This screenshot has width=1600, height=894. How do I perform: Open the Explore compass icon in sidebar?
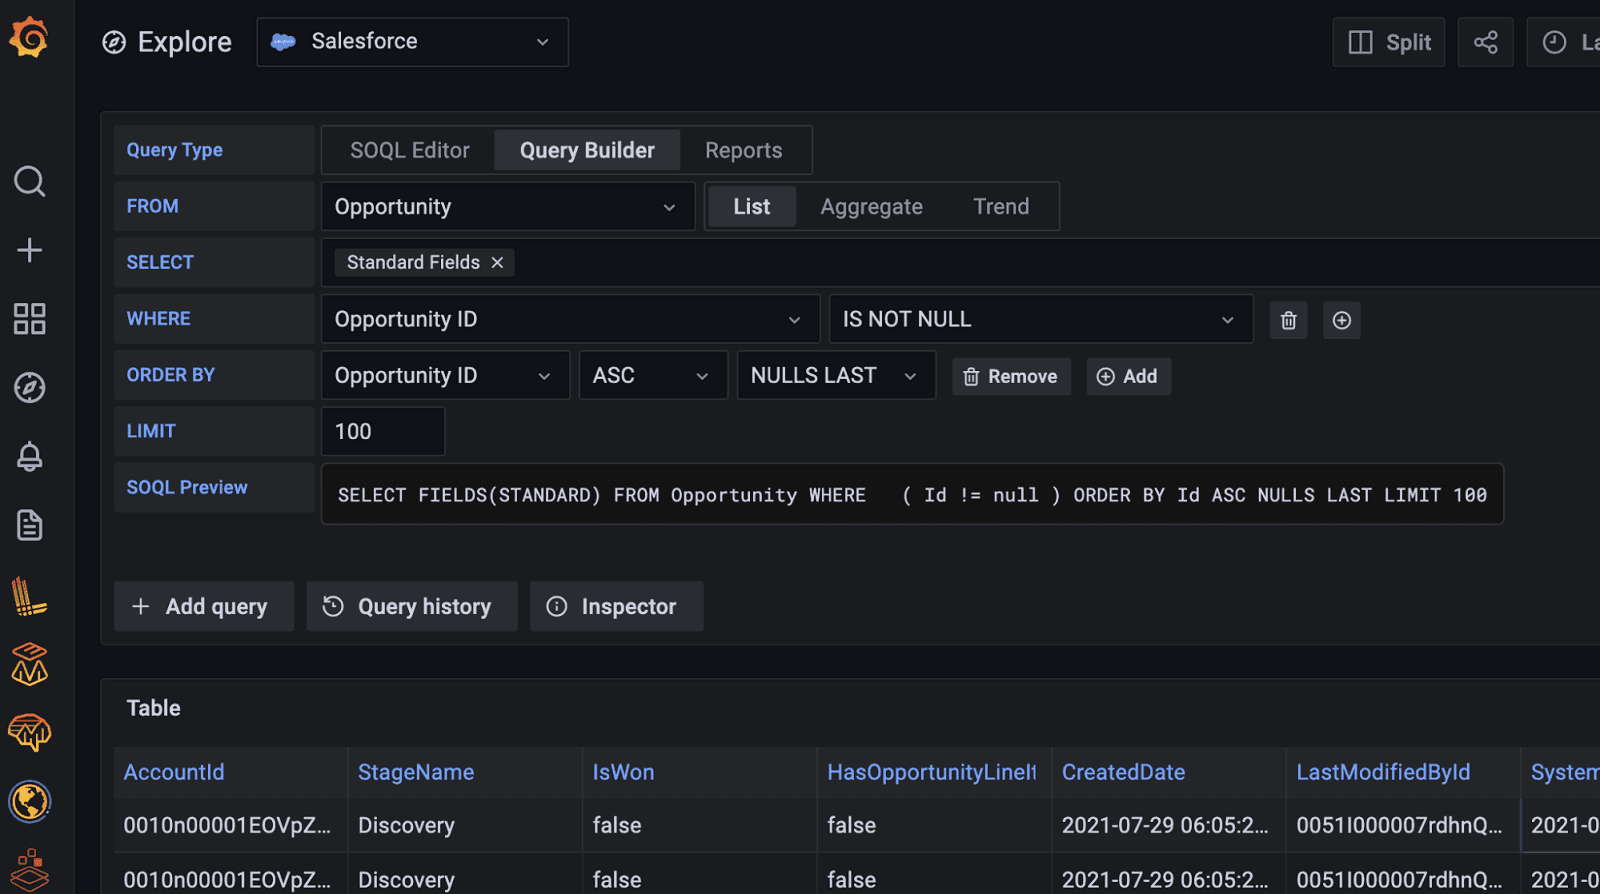pyautogui.click(x=30, y=388)
